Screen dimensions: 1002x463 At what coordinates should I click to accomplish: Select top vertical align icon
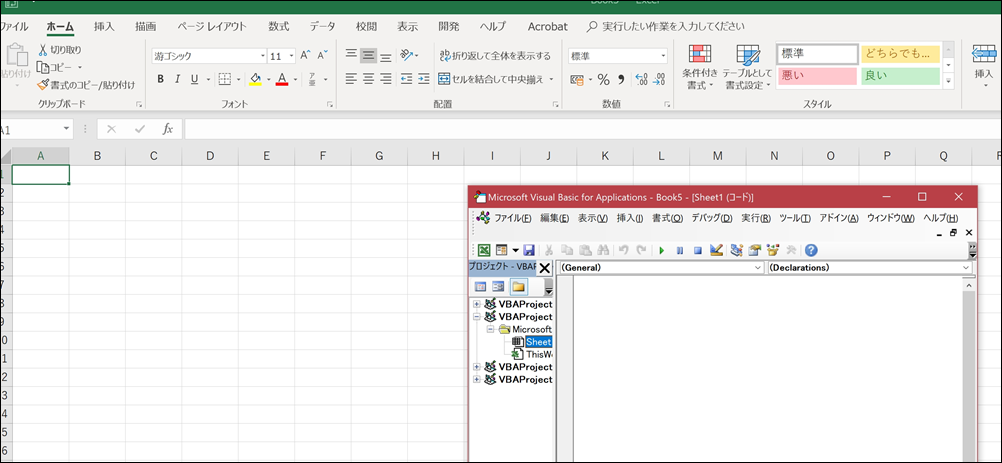tap(351, 56)
